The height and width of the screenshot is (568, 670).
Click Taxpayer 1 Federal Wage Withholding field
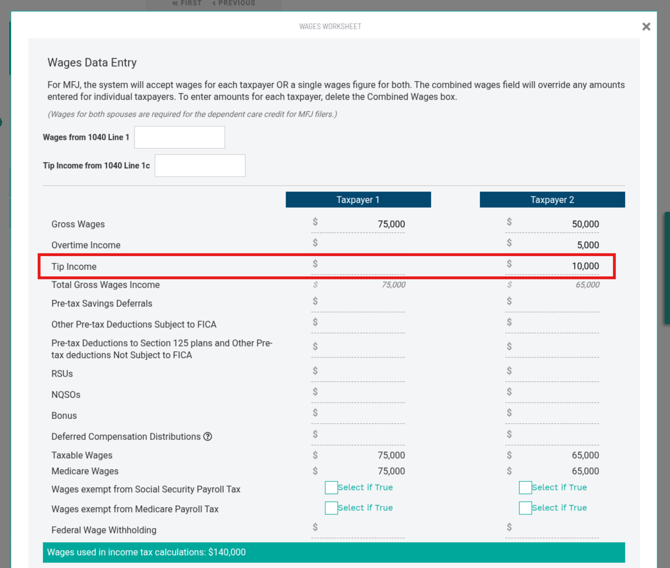358,530
